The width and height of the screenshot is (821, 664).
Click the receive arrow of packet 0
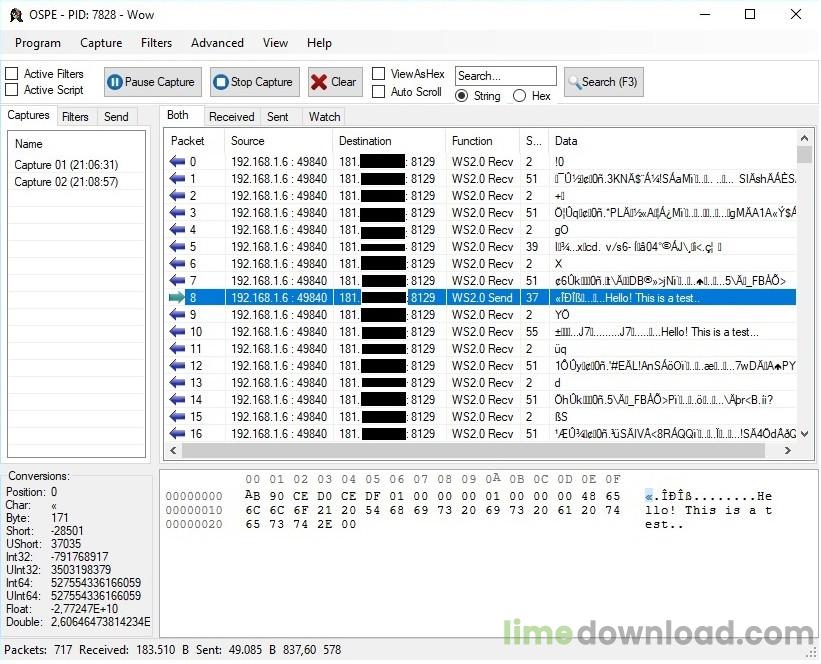pyautogui.click(x=177, y=161)
